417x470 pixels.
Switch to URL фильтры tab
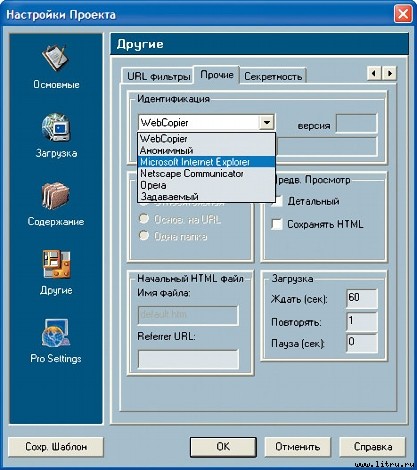(x=158, y=76)
